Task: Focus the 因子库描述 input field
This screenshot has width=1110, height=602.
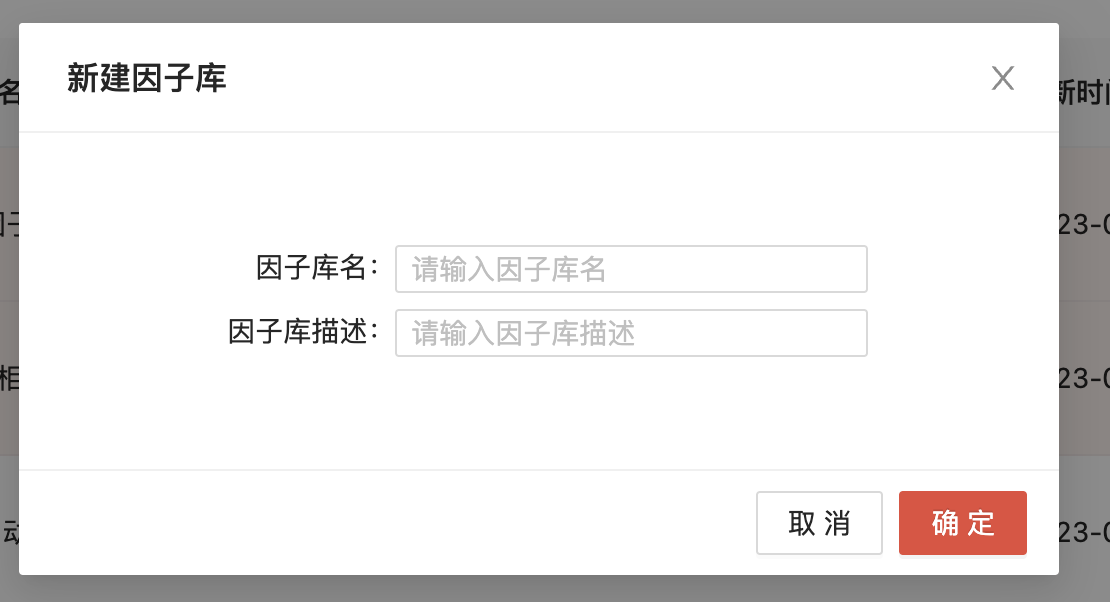Action: tap(631, 333)
